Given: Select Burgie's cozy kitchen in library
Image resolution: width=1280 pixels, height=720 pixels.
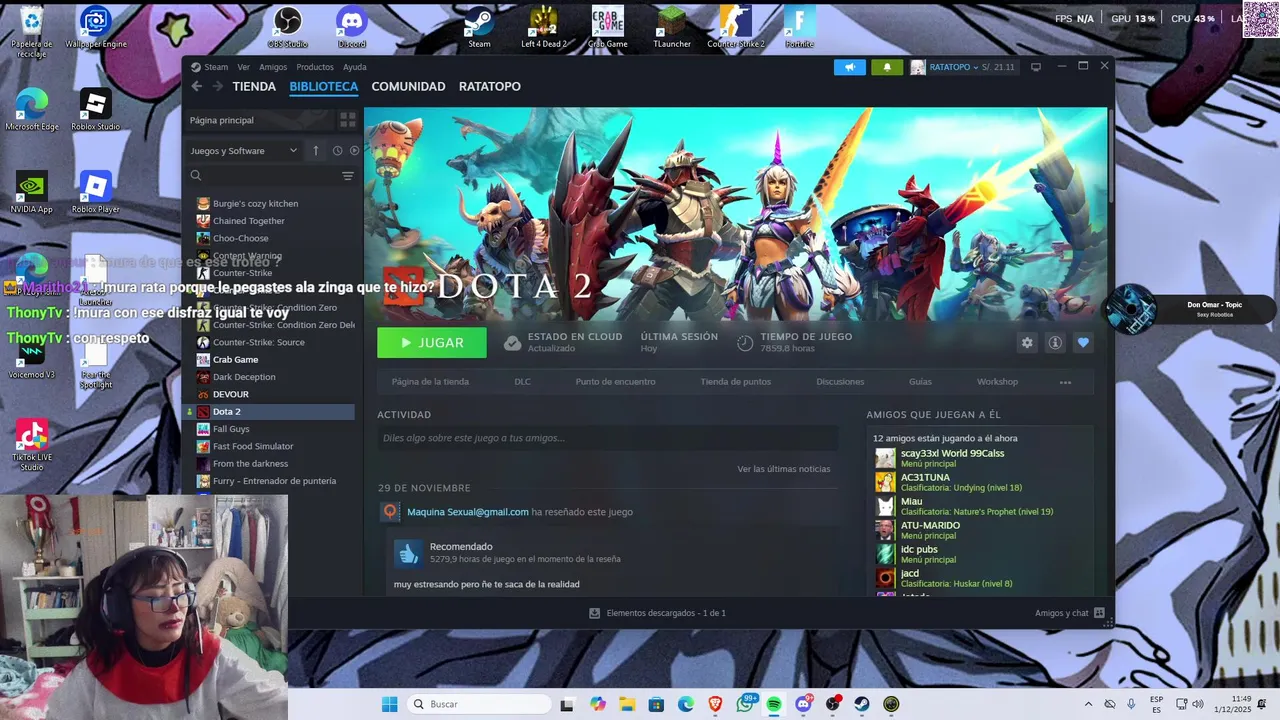Looking at the screenshot, I should click(255, 204).
